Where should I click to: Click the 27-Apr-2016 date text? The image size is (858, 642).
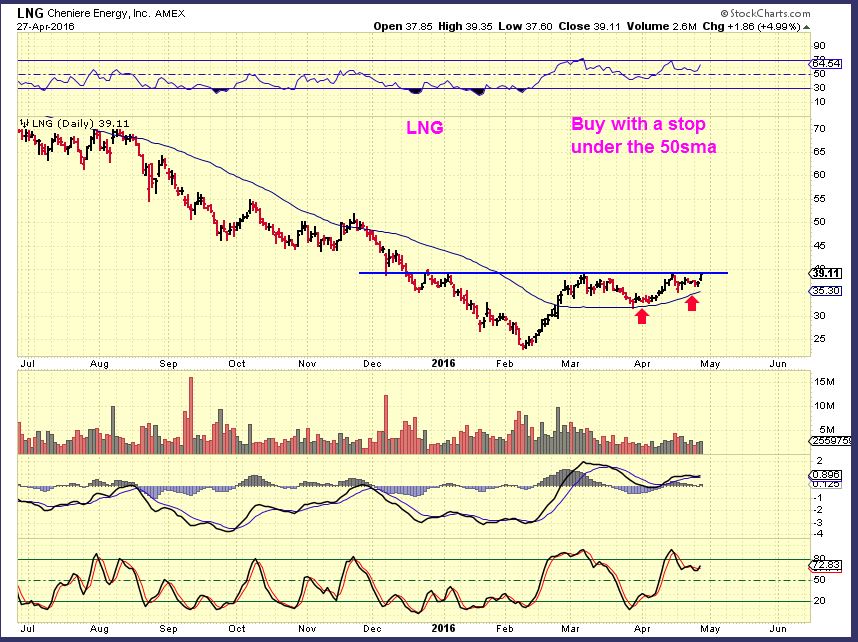pyautogui.click(x=45, y=26)
